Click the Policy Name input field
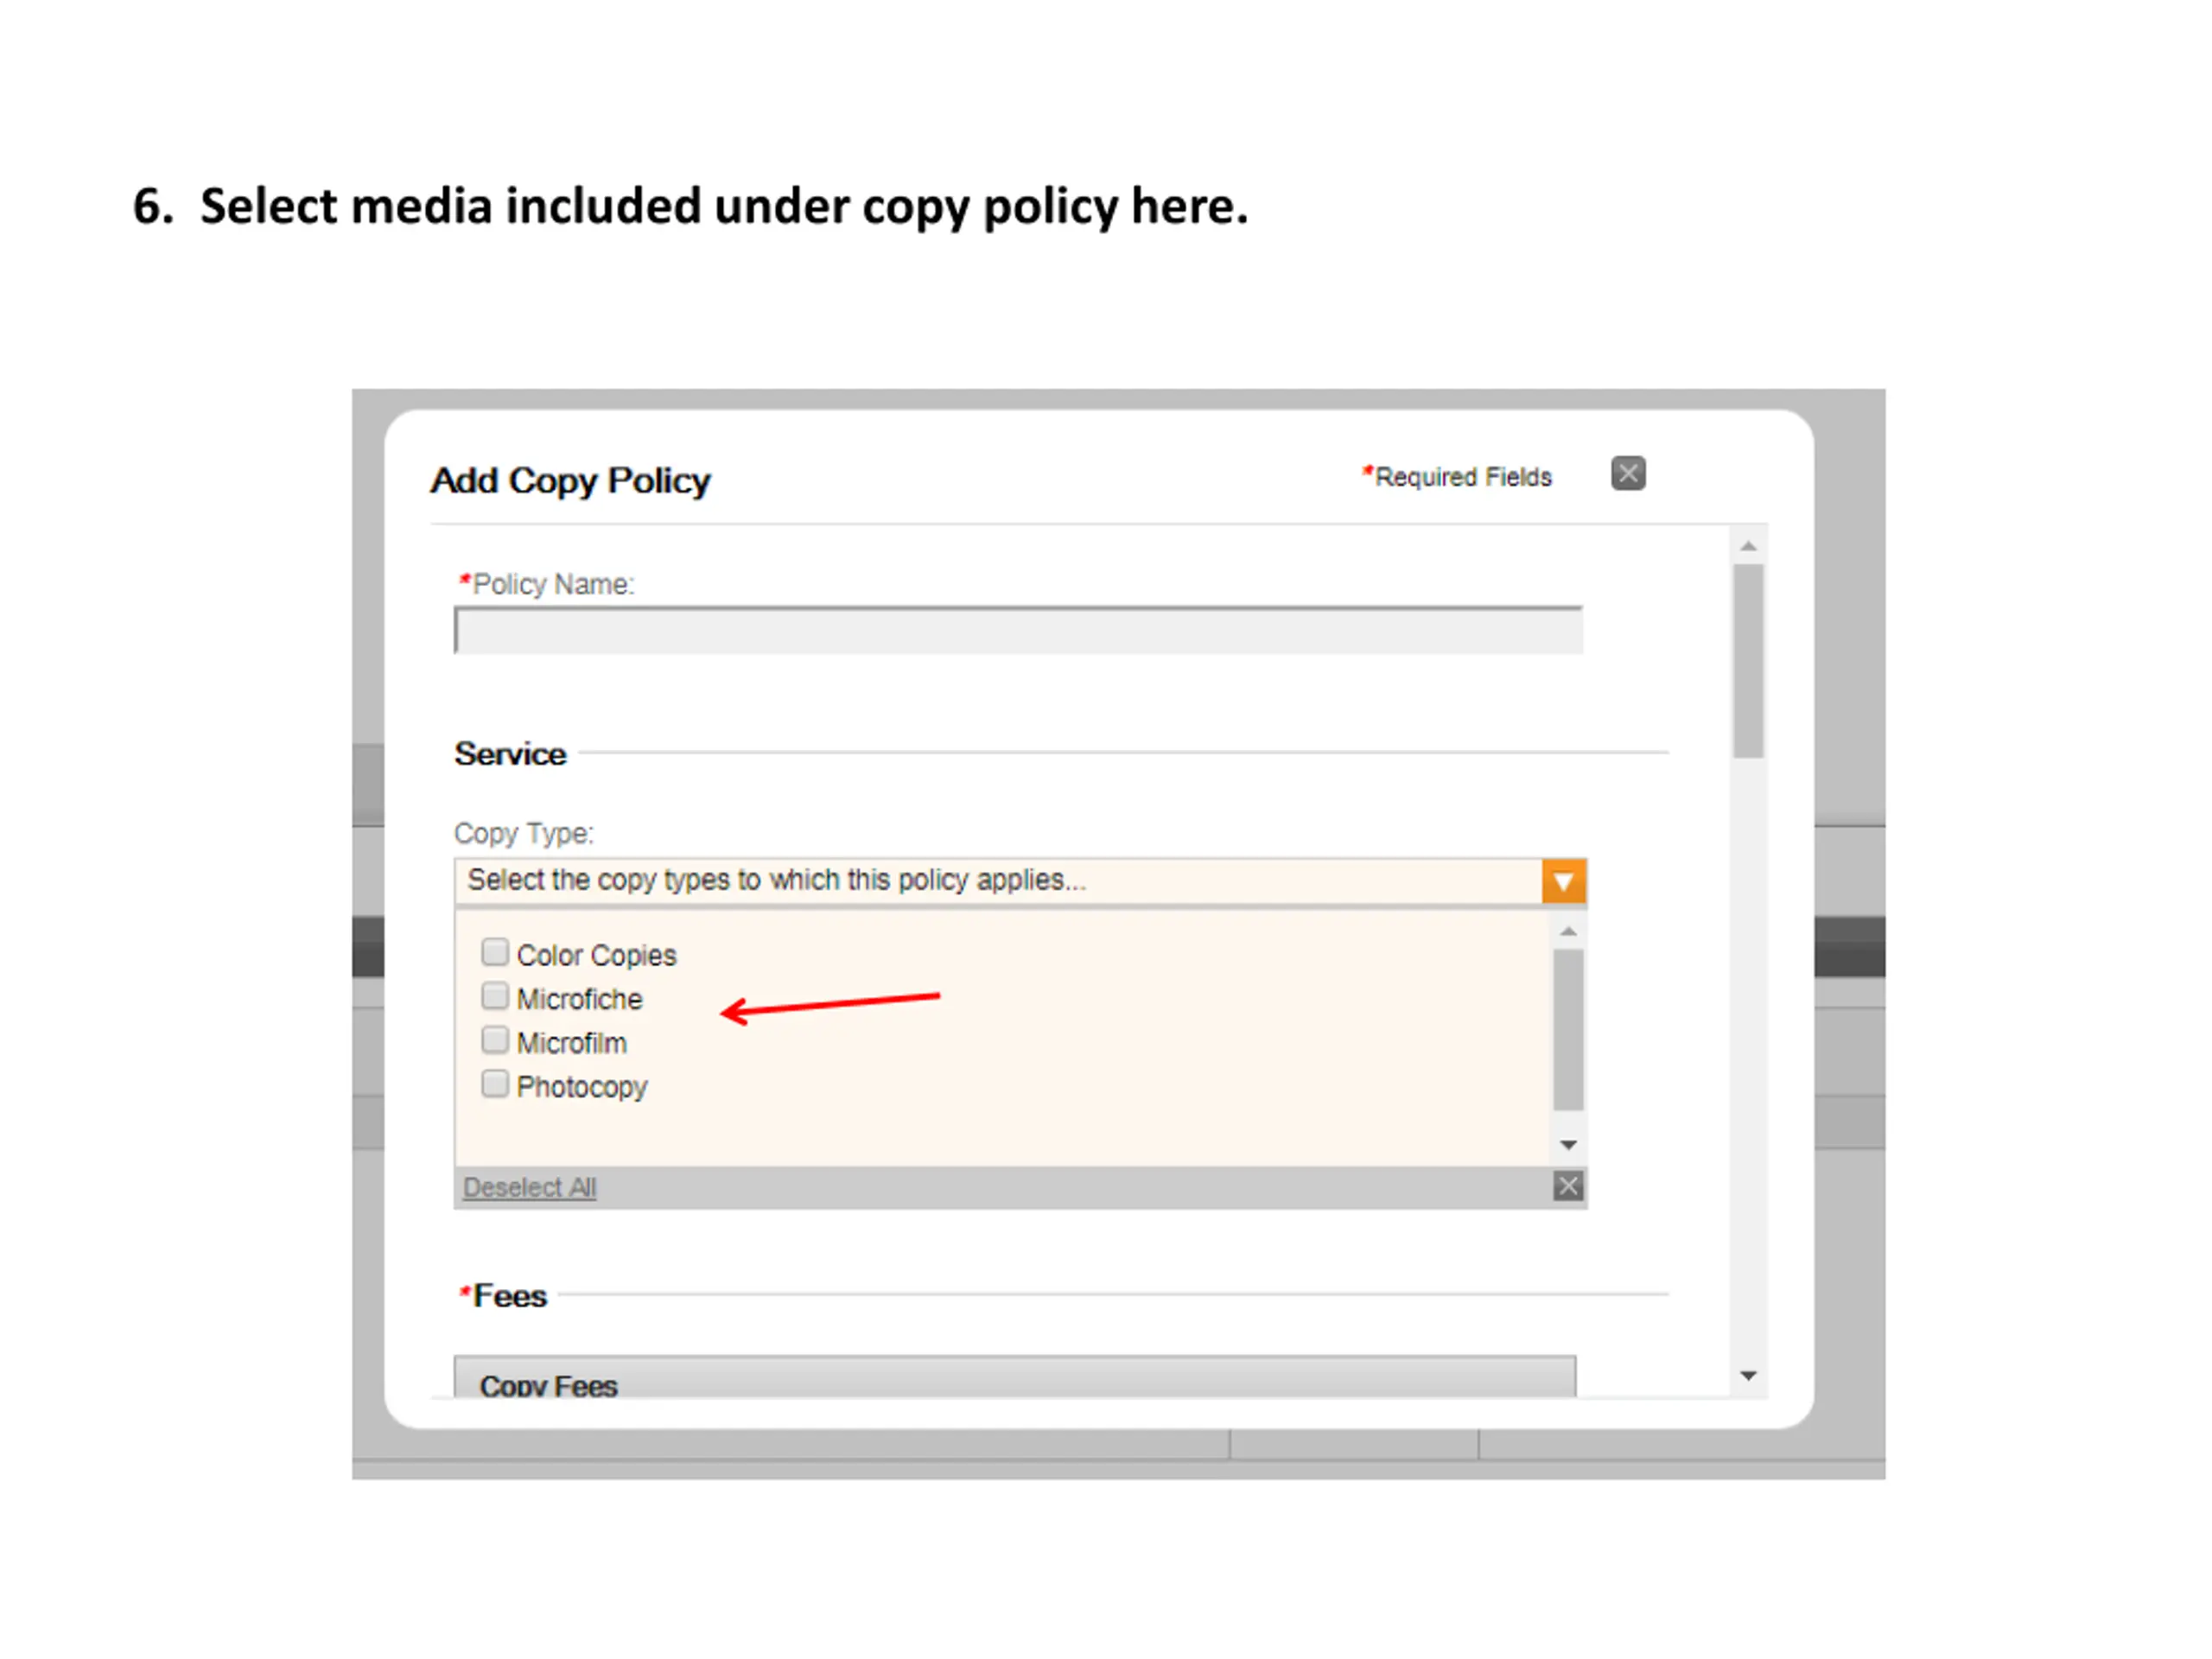The width and height of the screenshot is (2212, 1659). (1018, 630)
